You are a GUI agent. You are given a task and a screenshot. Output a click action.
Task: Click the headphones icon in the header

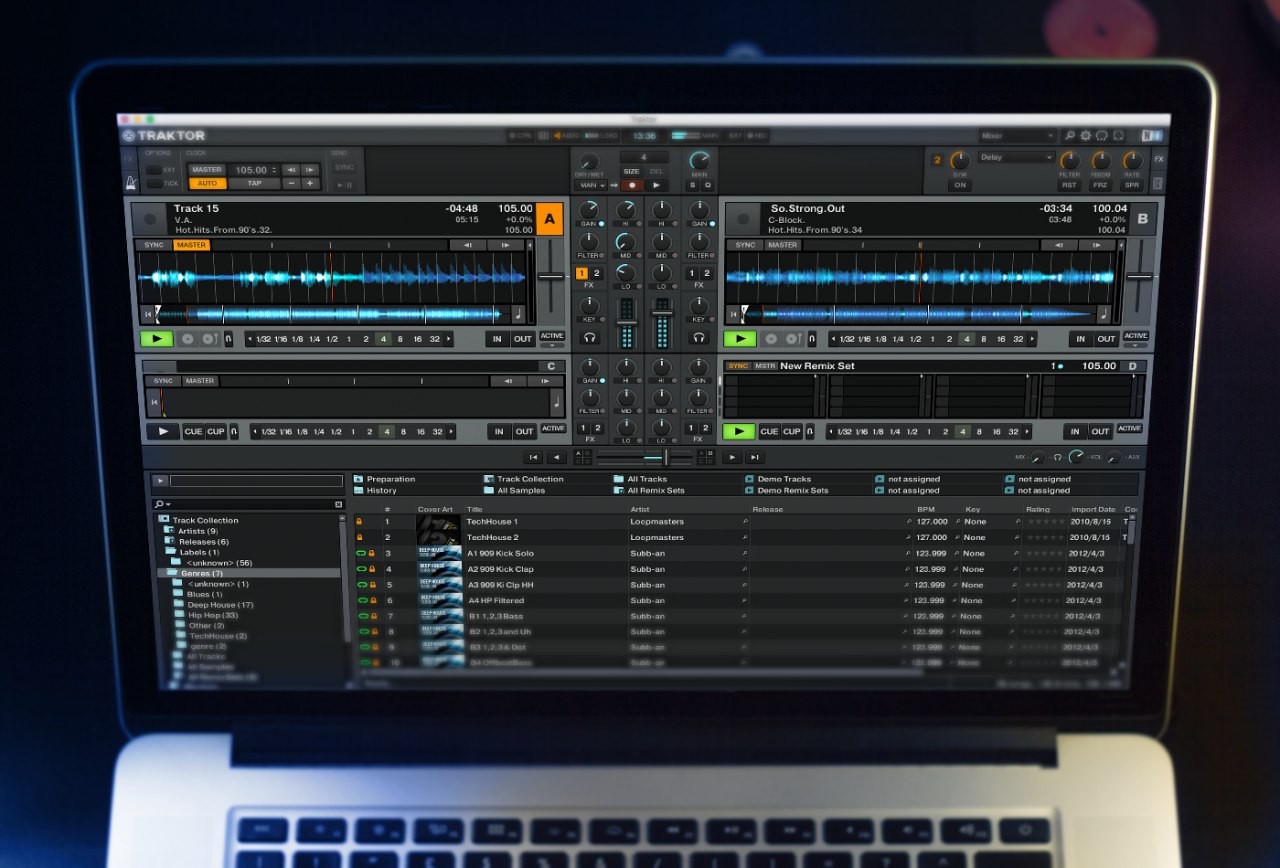coord(1102,135)
